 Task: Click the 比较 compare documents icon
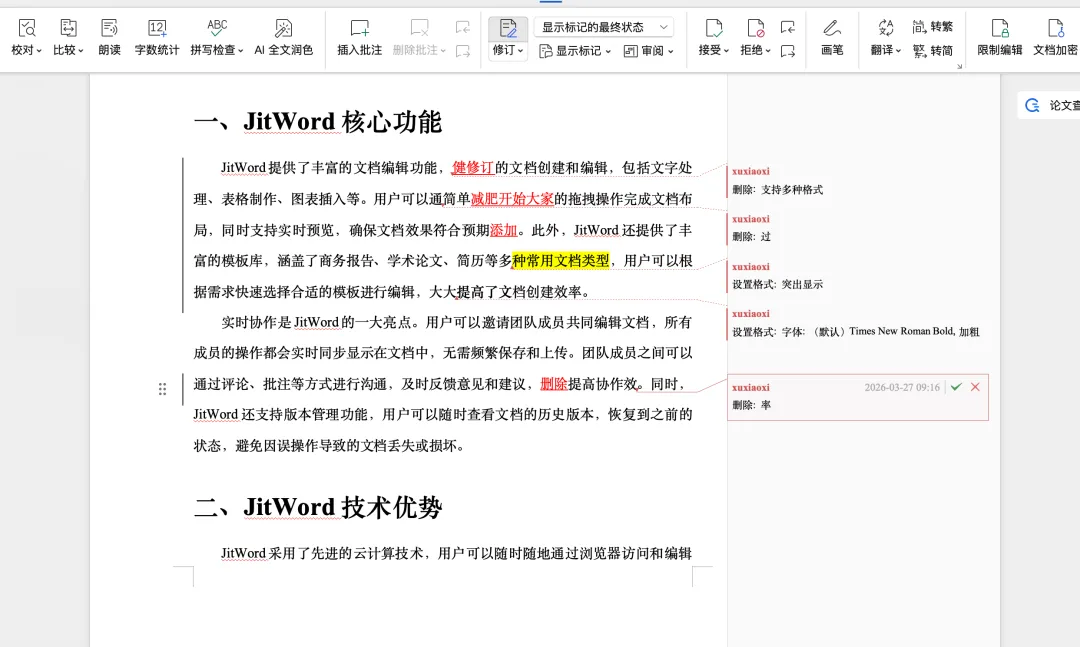(68, 28)
